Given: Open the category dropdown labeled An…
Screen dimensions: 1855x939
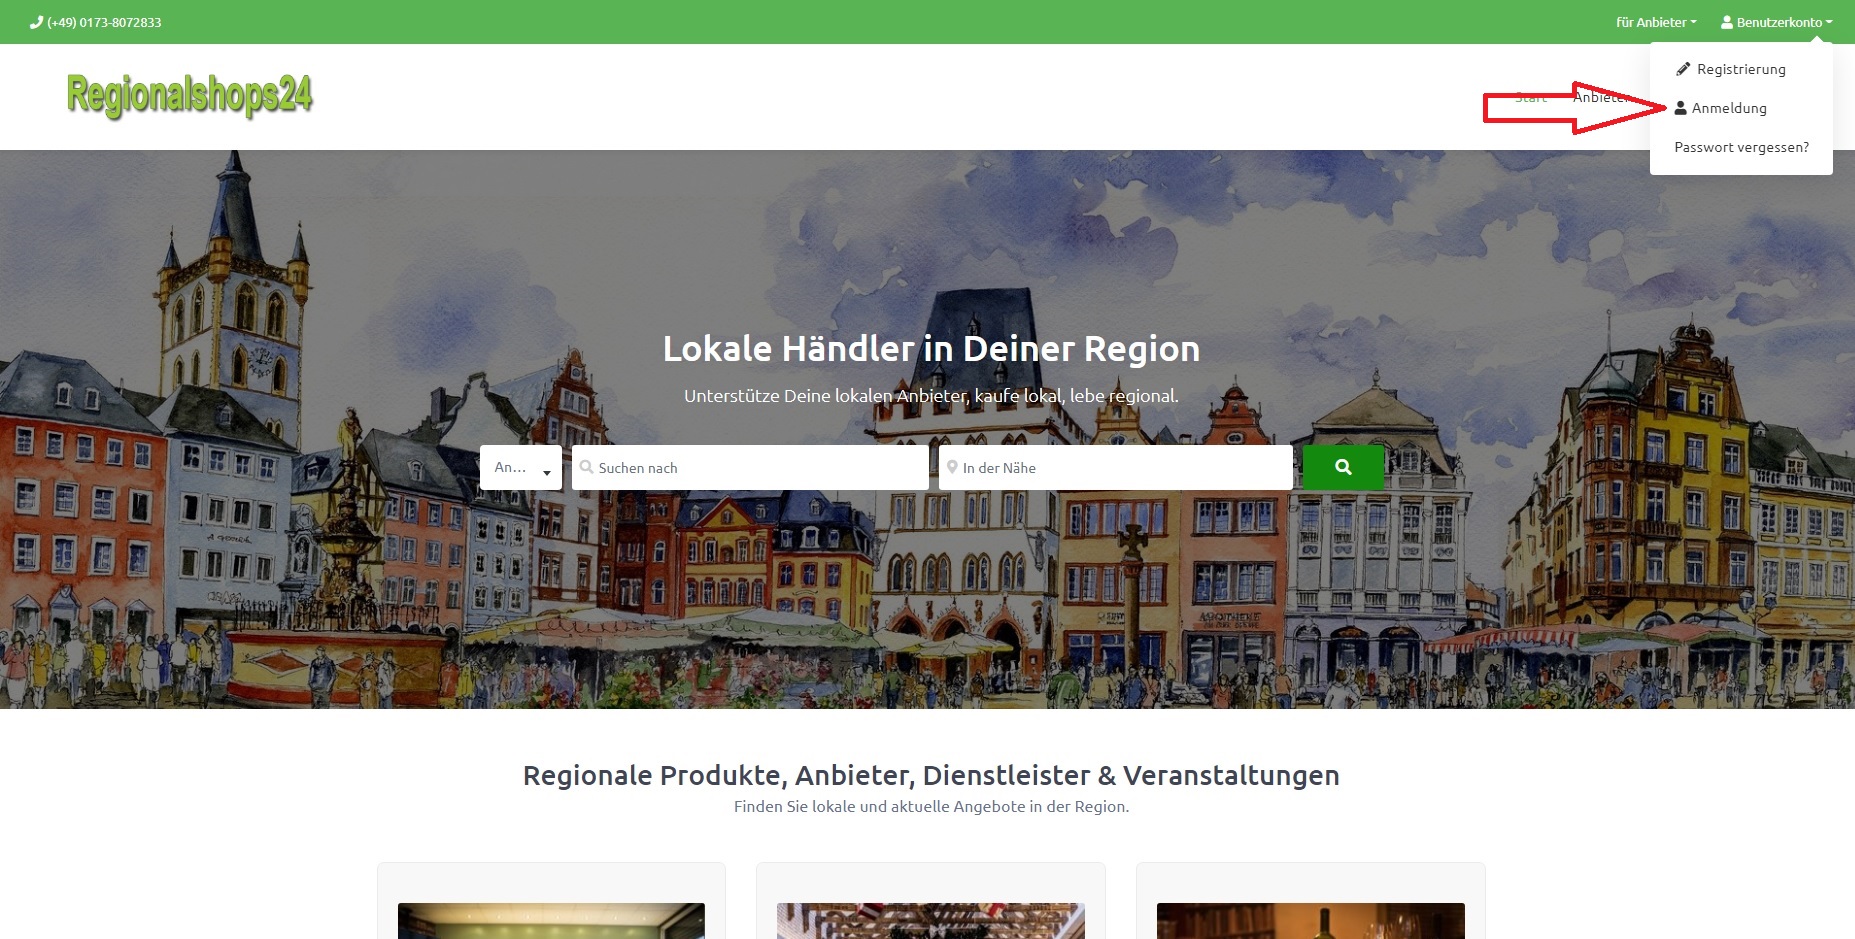Looking at the screenshot, I should click(520, 467).
